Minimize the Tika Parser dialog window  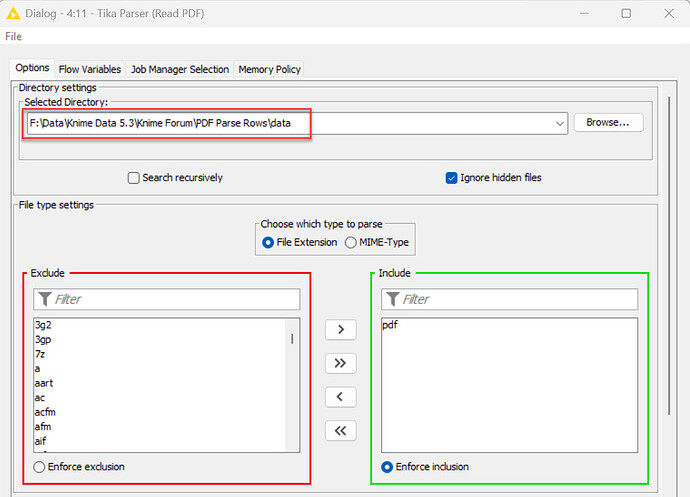(x=584, y=13)
